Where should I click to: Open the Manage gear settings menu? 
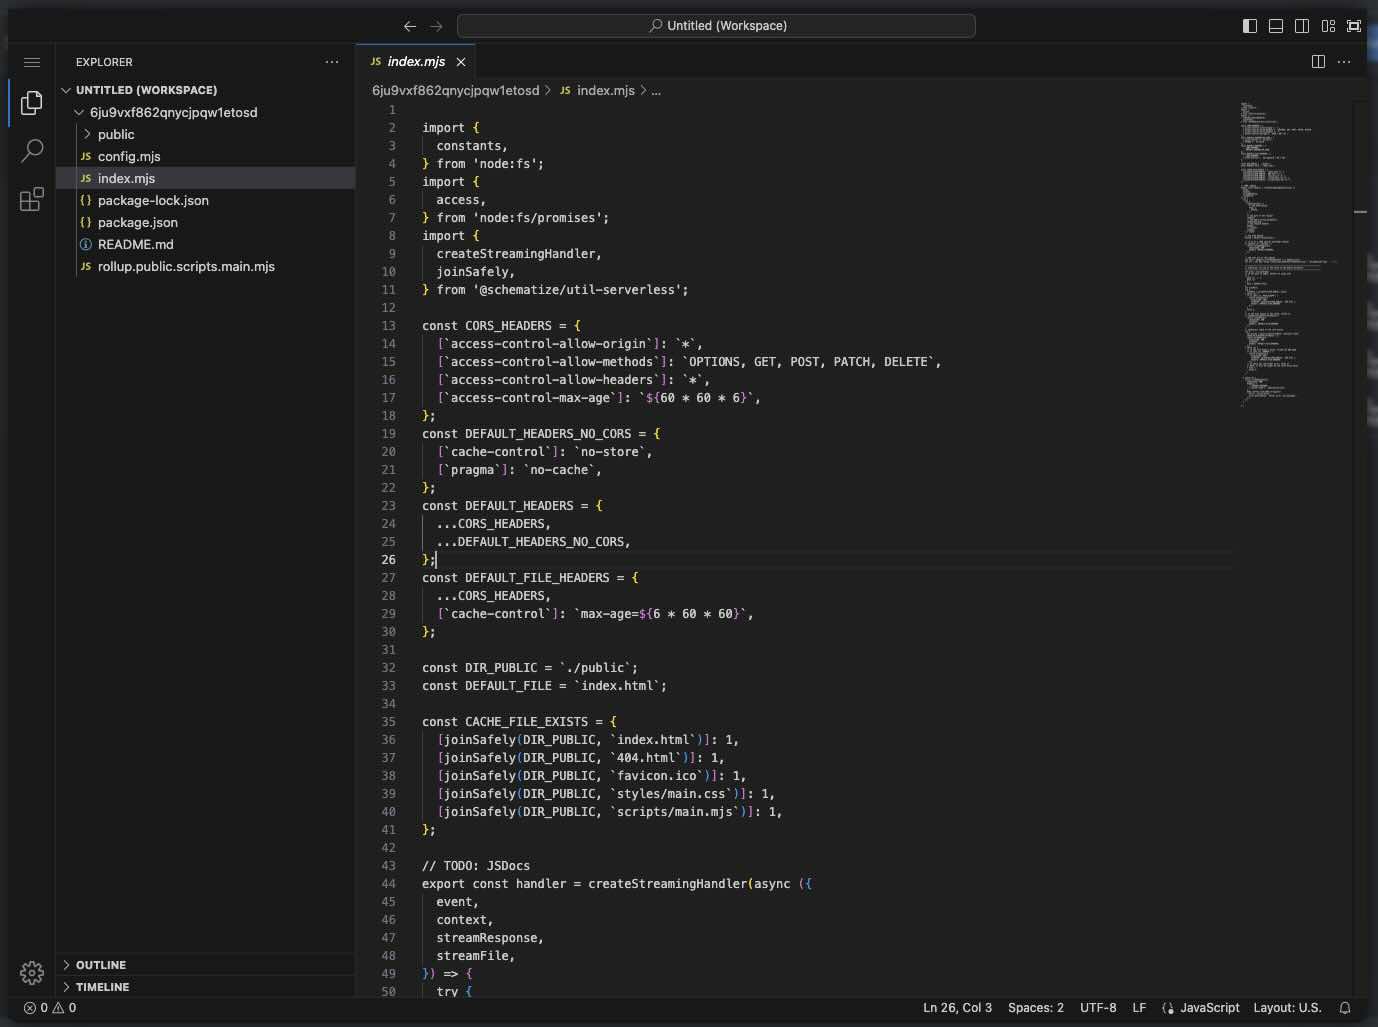[32, 972]
